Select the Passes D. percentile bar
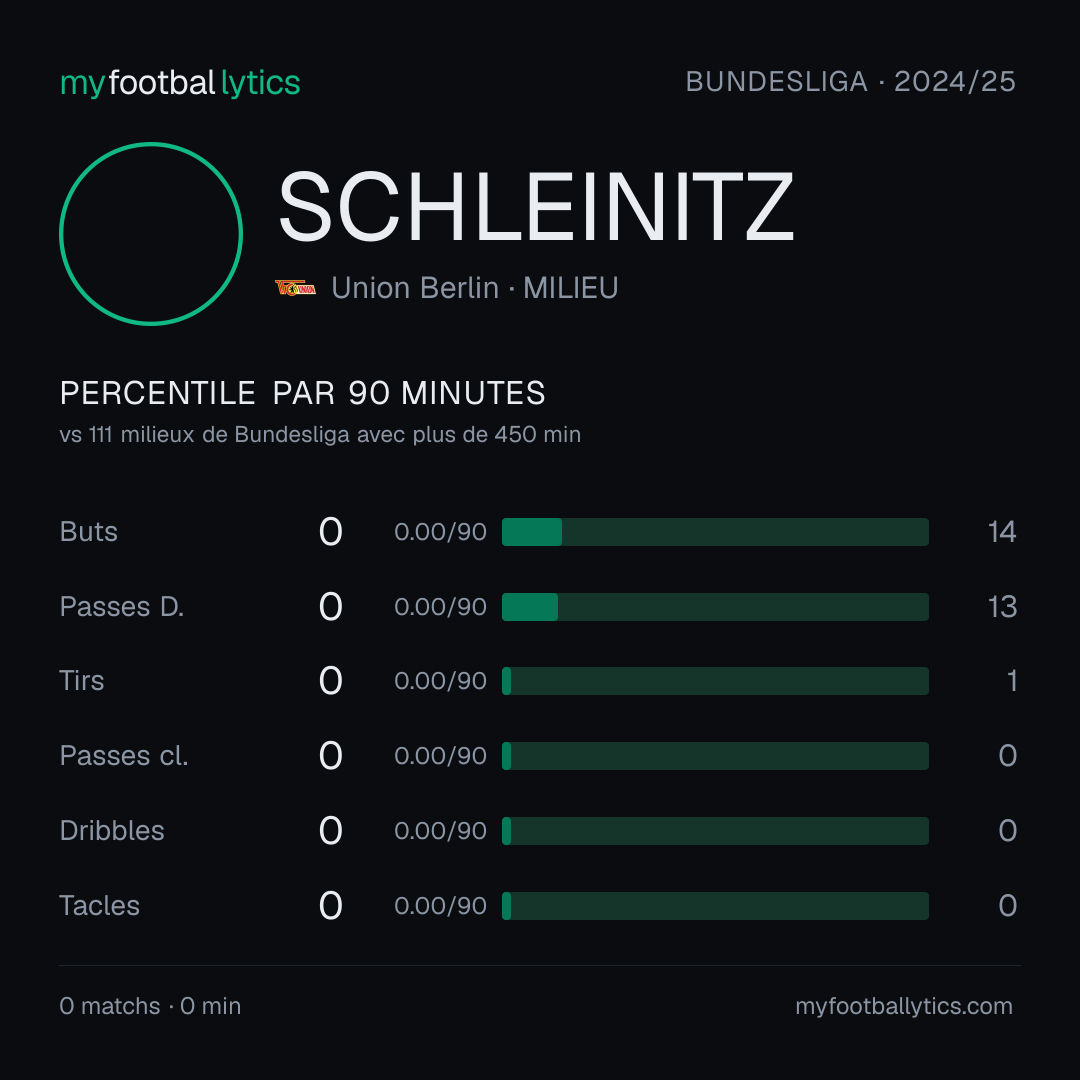Viewport: 1080px width, 1080px height. tap(715, 607)
